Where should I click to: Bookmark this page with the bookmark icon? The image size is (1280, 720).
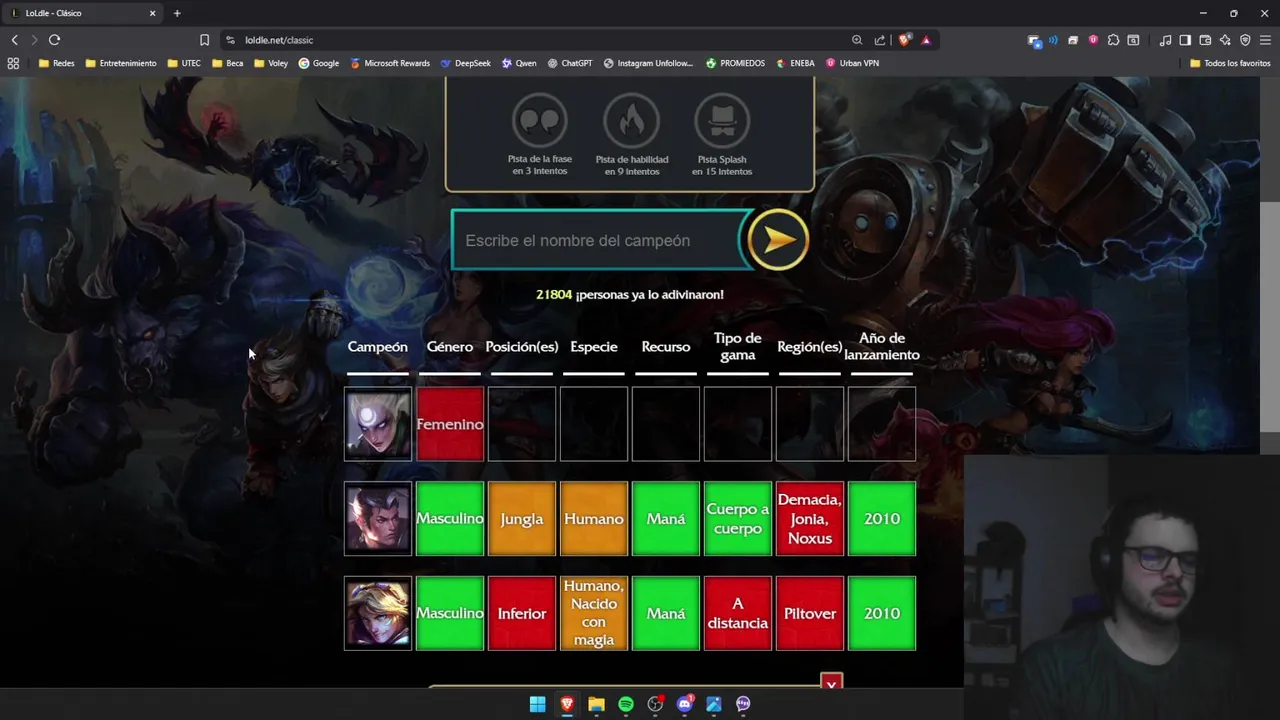pos(204,40)
